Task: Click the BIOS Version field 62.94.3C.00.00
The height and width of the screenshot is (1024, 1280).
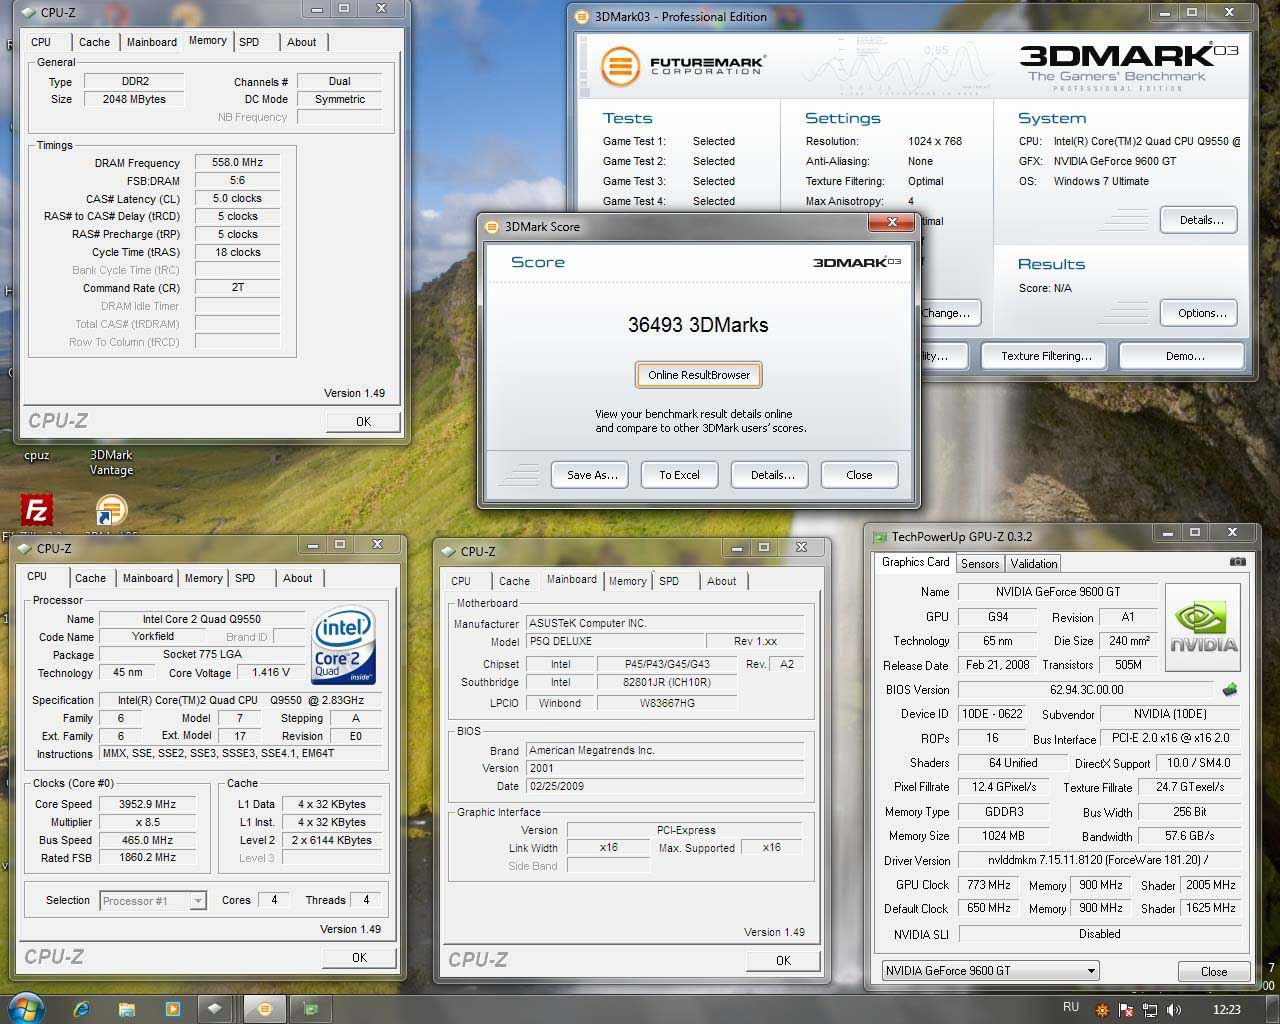Action: [1087, 689]
